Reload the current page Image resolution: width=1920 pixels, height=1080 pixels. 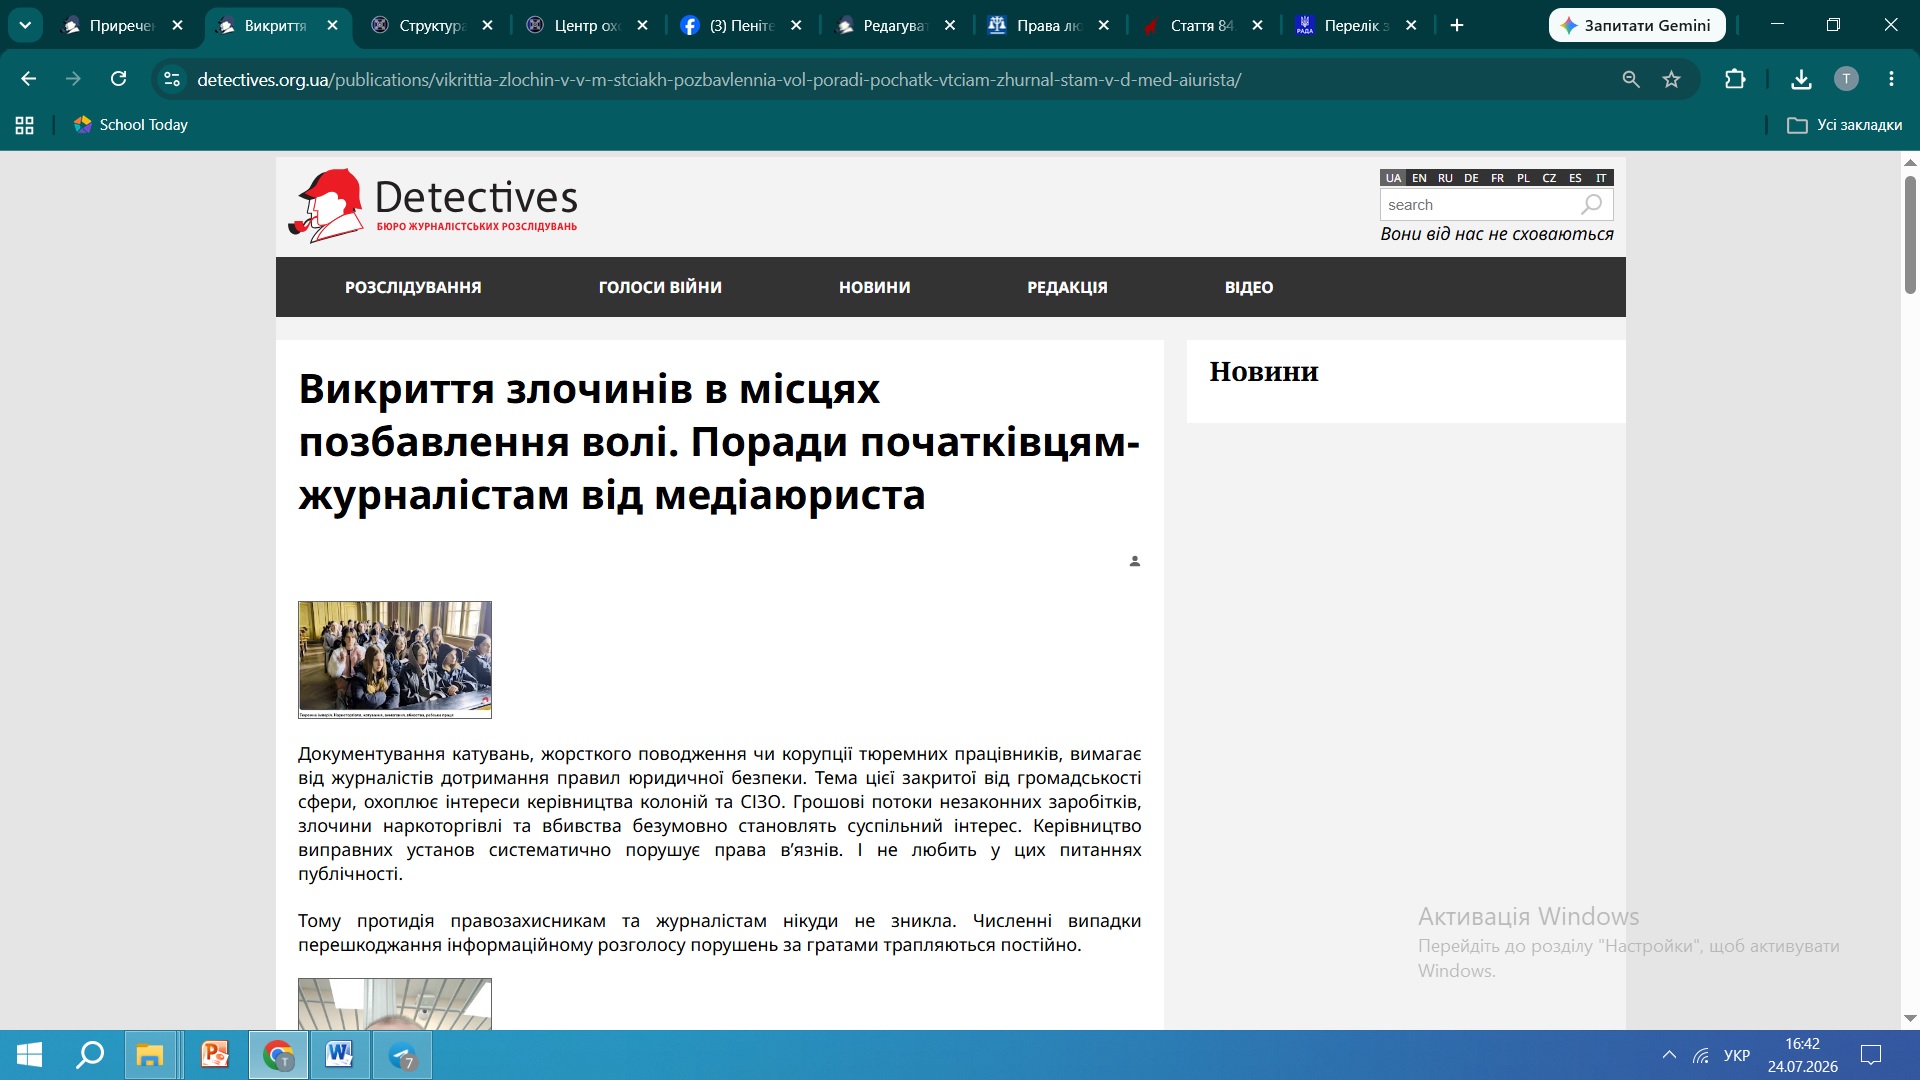click(x=118, y=79)
